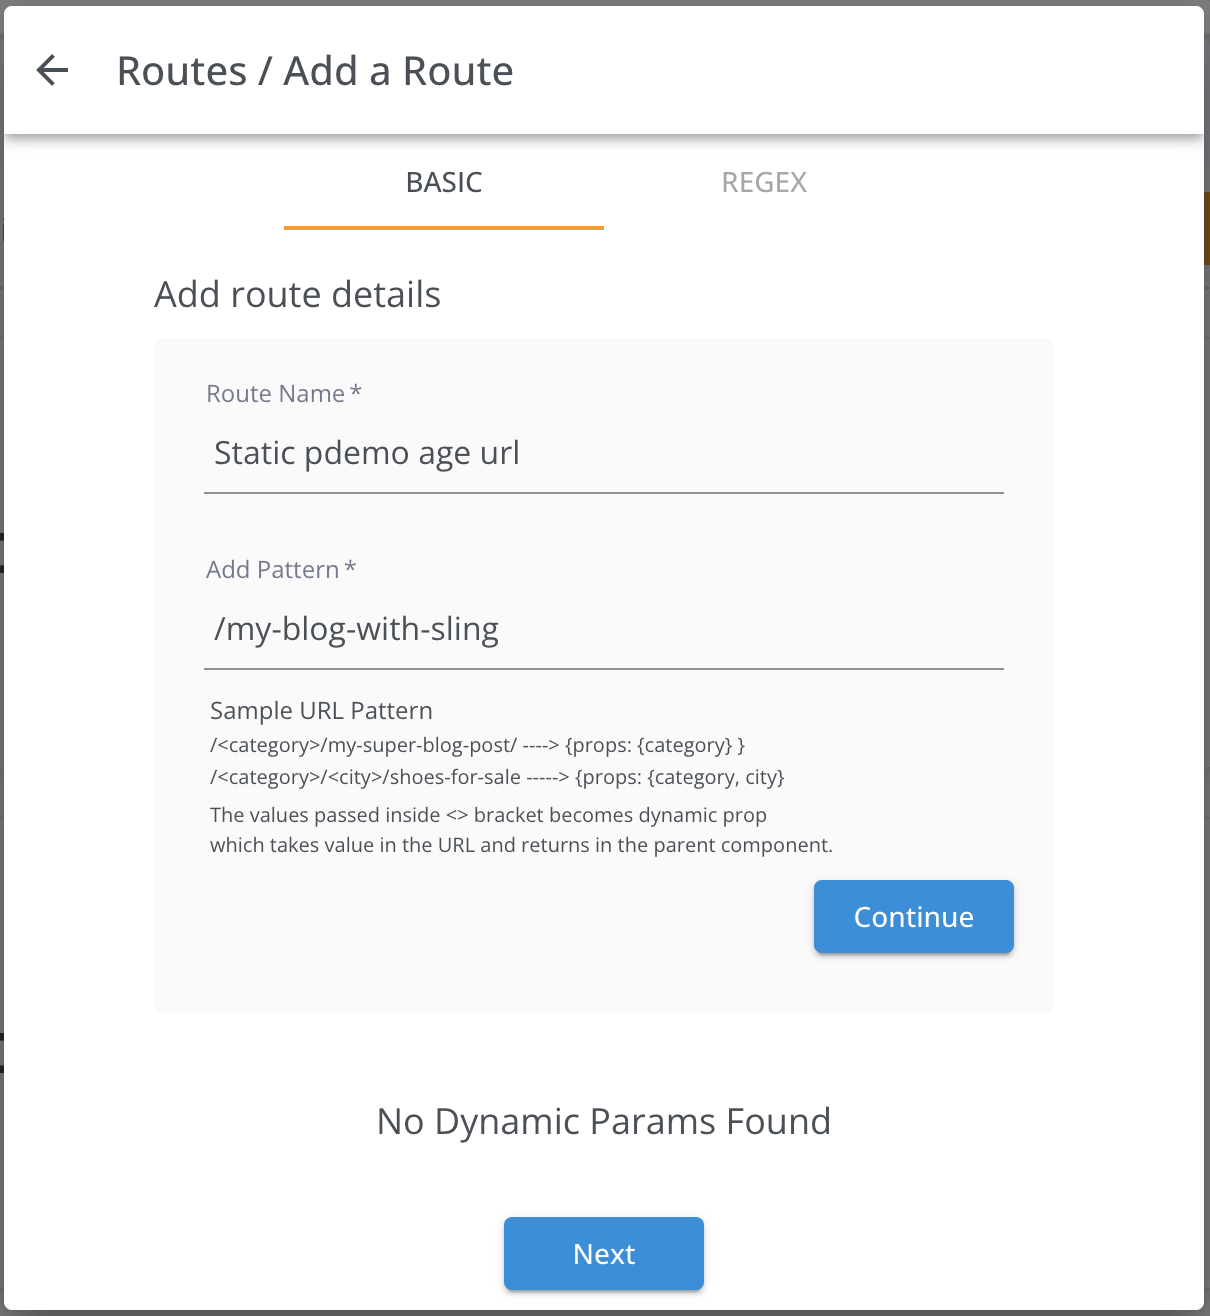Click the shoes-for-sale sample pattern line
This screenshot has width=1210, height=1316.
[x=497, y=778]
